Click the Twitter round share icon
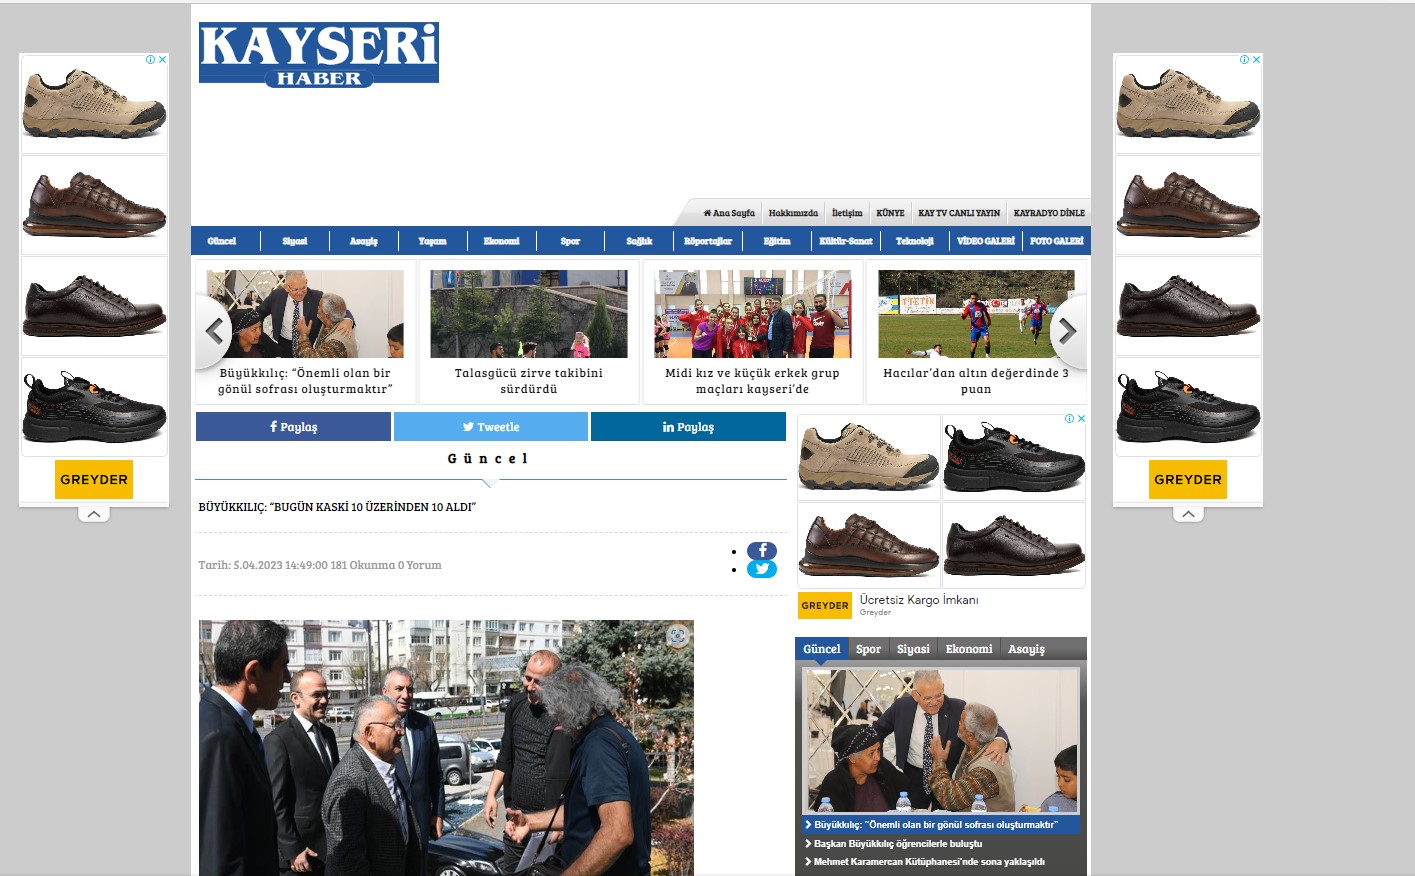1415x876 pixels. (762, 569)
